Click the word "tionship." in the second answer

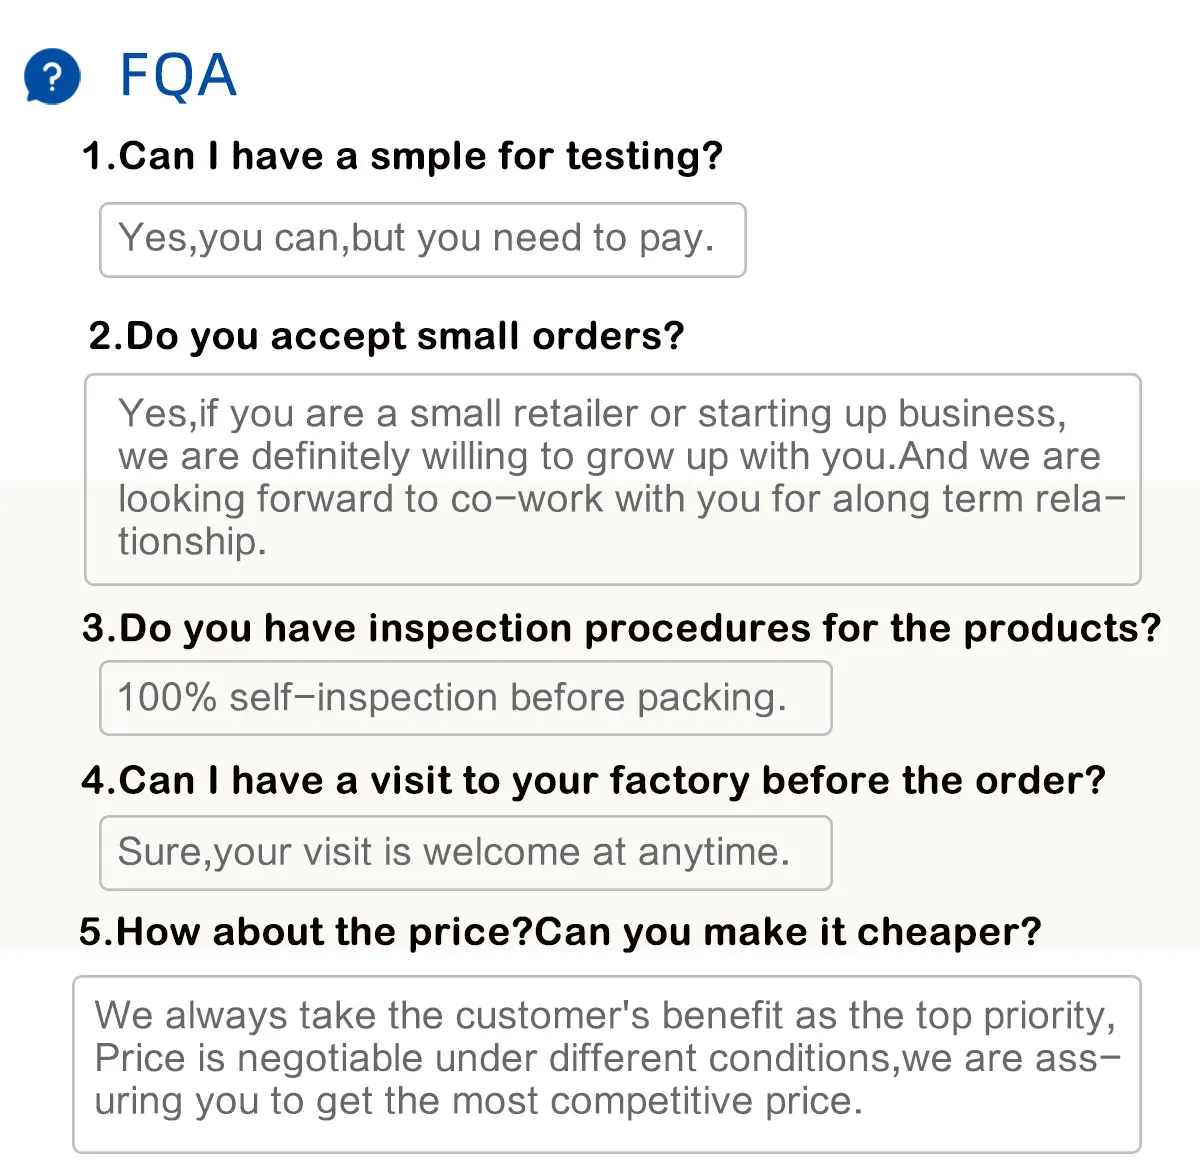pyautogui.click(x=192, y=541)
